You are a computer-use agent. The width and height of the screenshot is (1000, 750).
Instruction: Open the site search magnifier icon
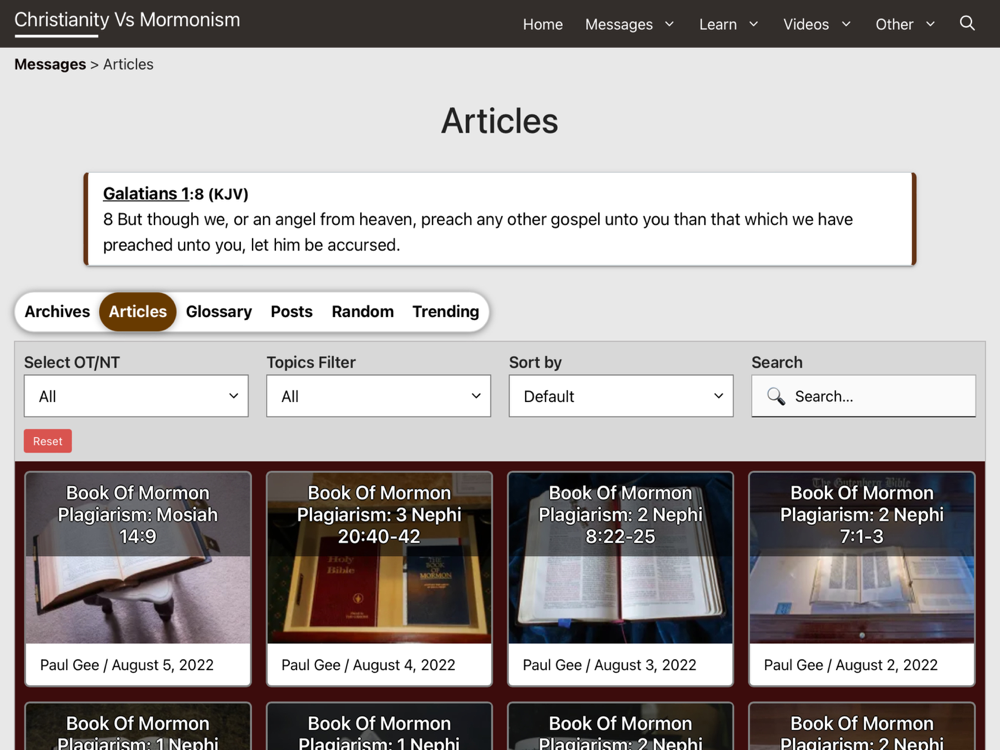click(967, 24)
